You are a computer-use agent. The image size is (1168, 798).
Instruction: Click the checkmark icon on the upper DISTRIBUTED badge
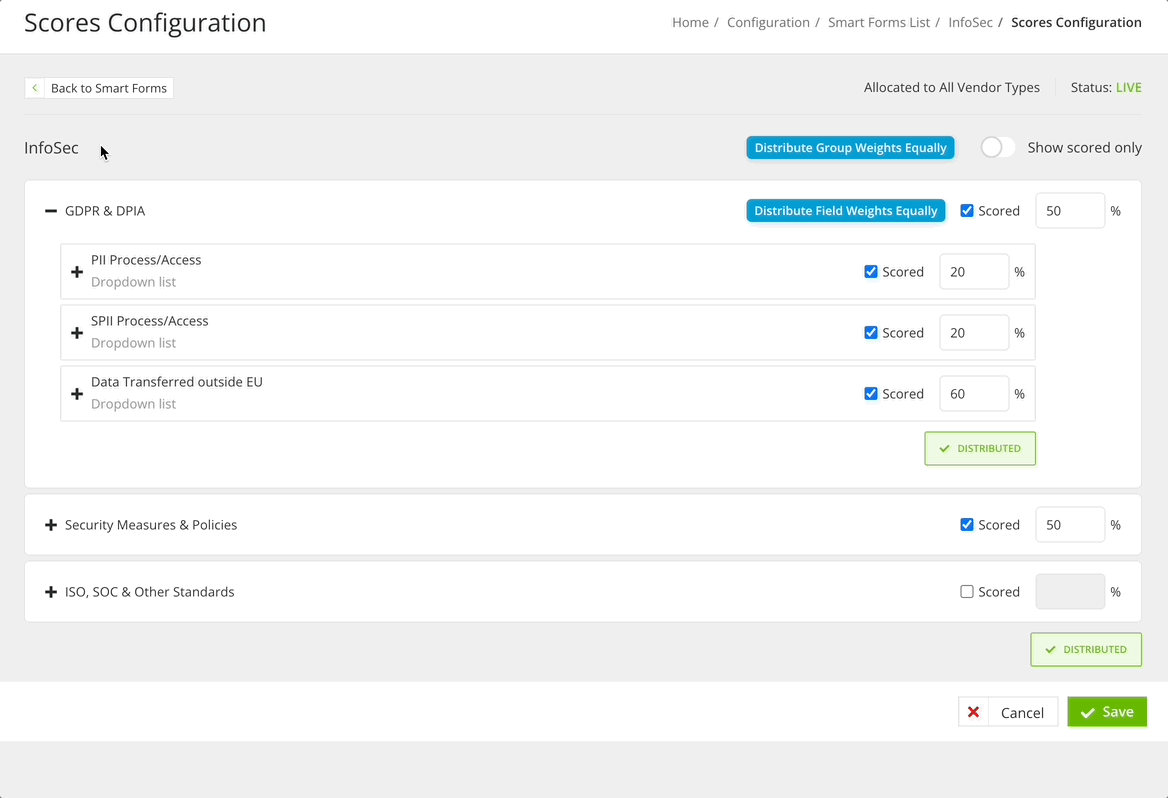(943, 448)
